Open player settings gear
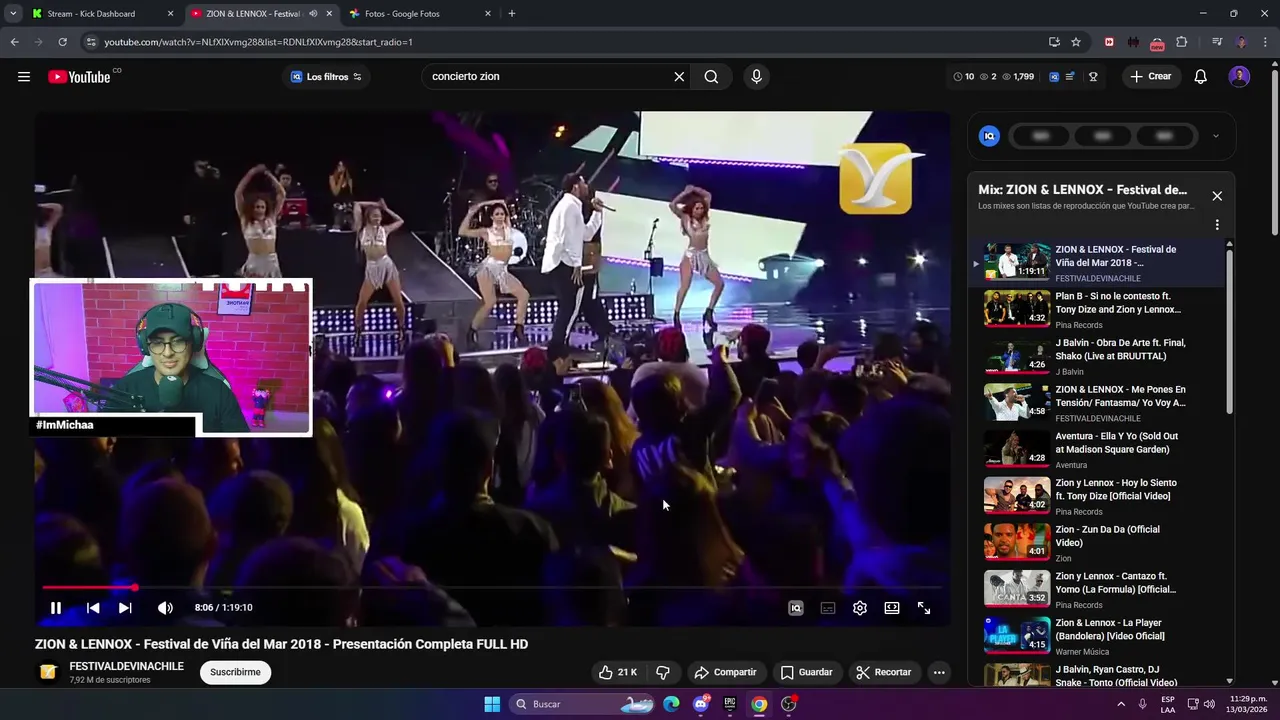 pos(860,608)
